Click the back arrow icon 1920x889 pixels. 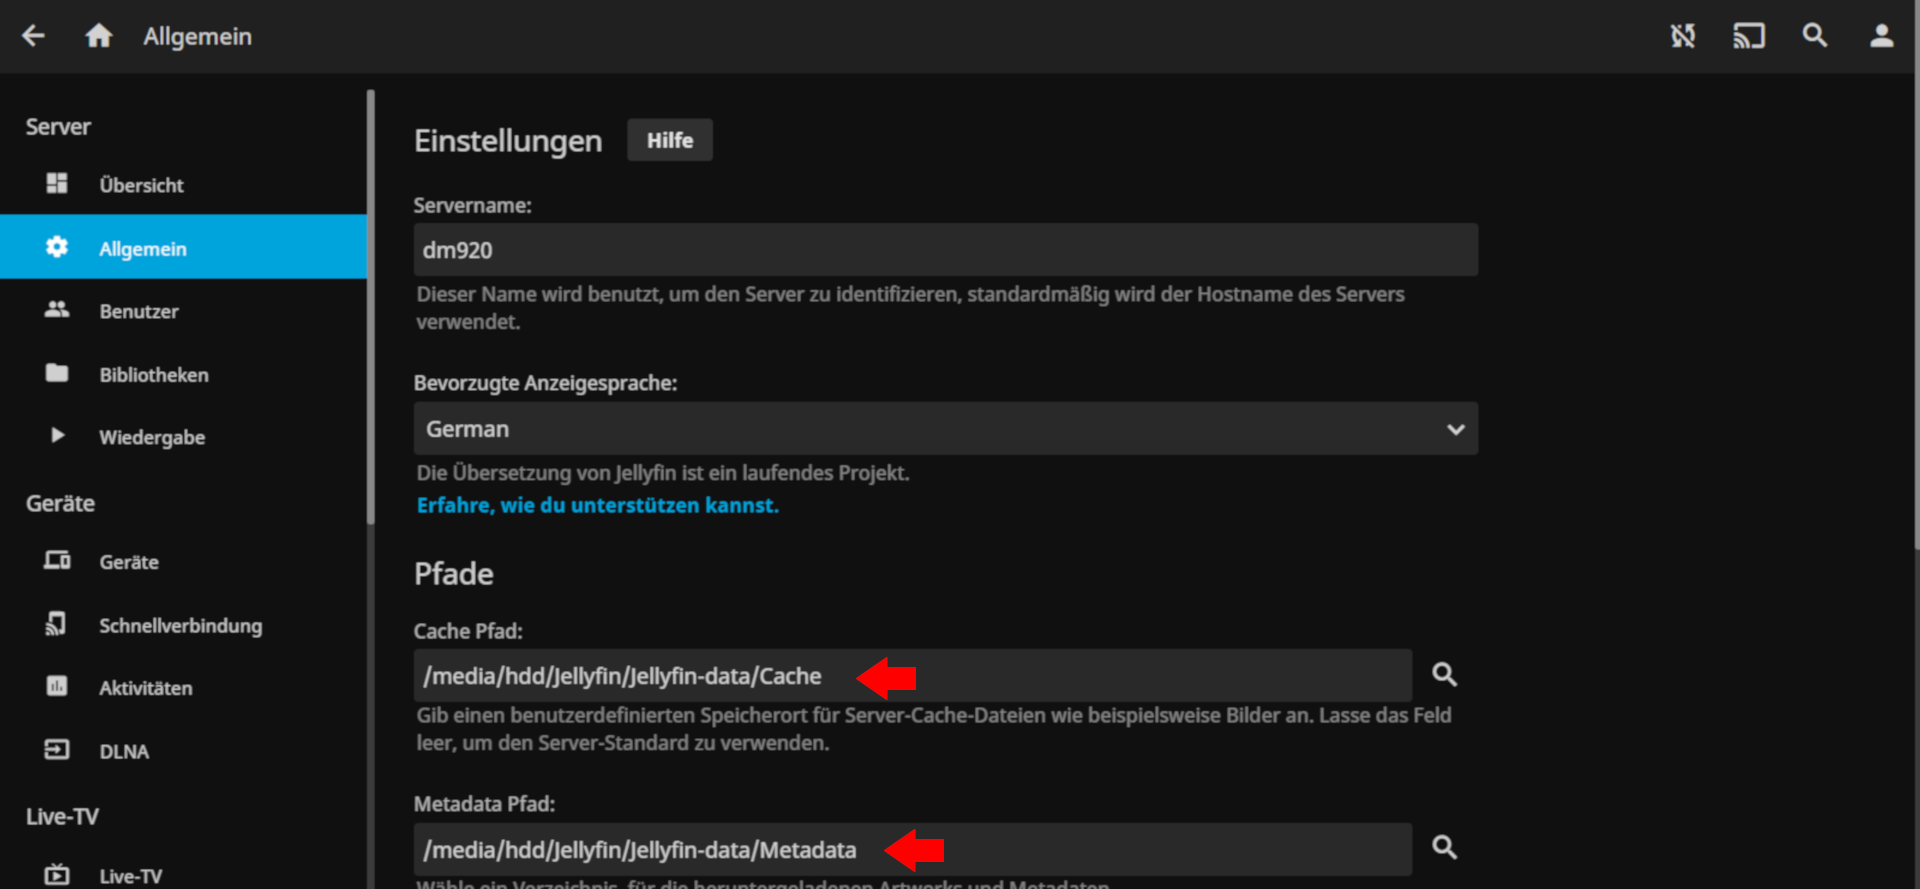[34, 36]
